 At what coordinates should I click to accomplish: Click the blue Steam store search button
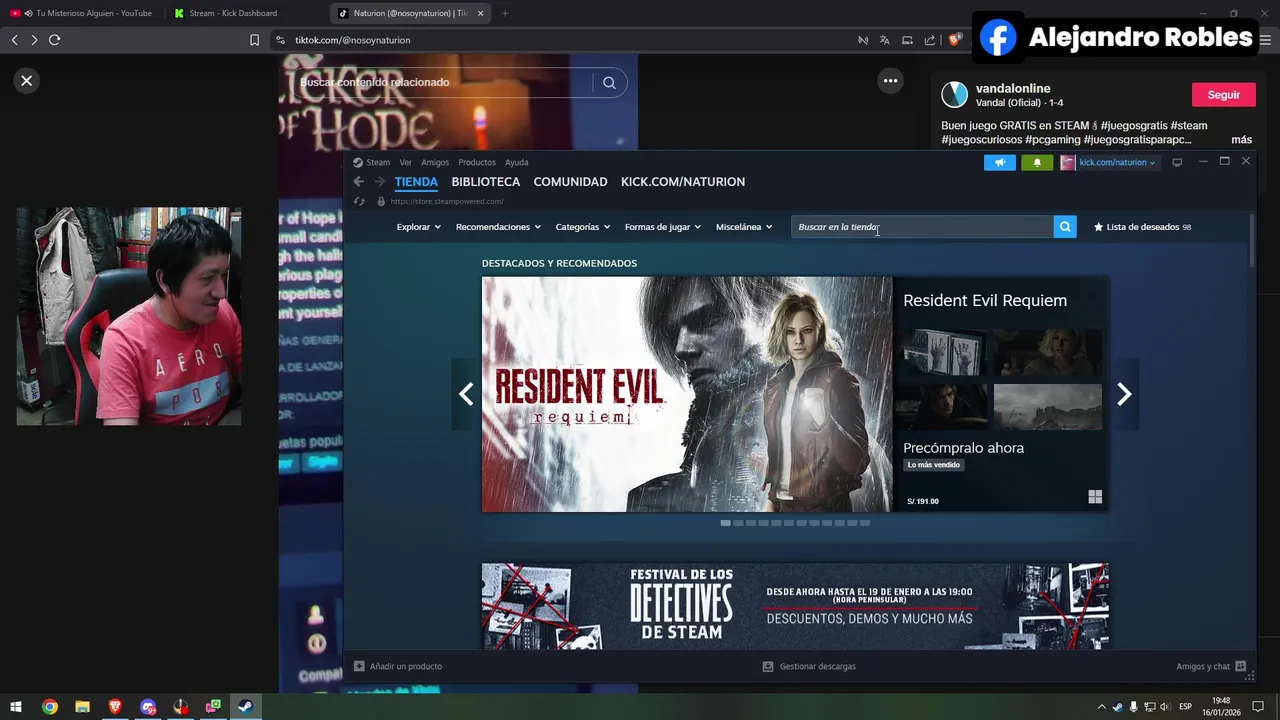pos(1065,227)
